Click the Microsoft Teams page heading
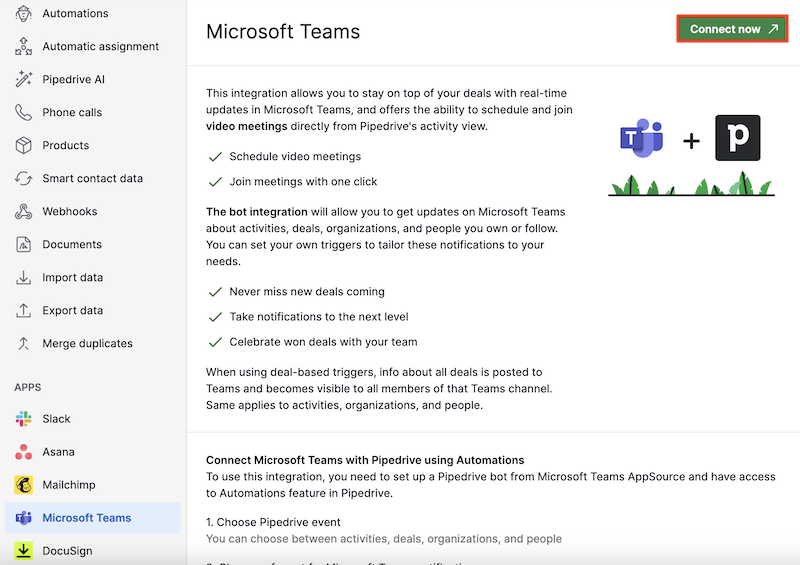This screenshot has height=565, width=800. pos(283,32)
